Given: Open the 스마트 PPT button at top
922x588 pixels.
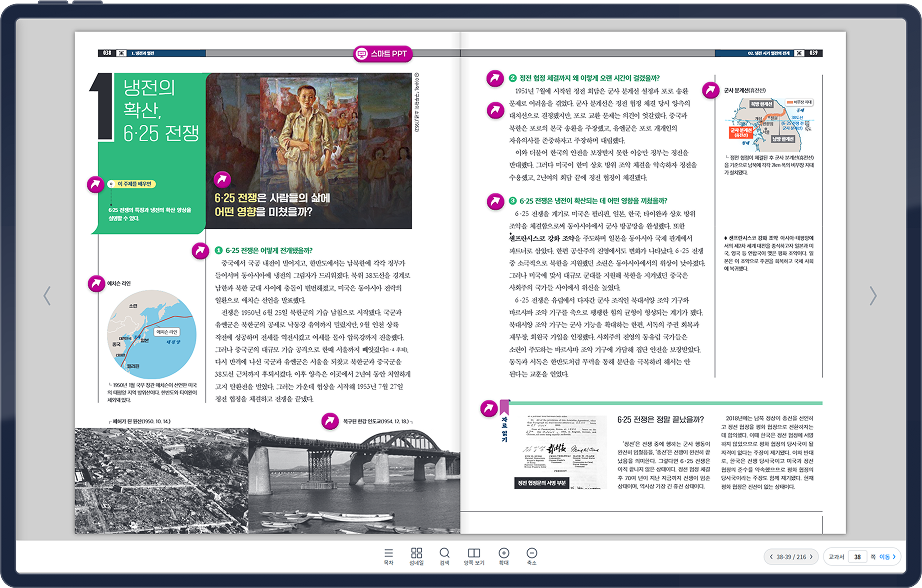Looking at the screenshot, I should pos(383,54).
